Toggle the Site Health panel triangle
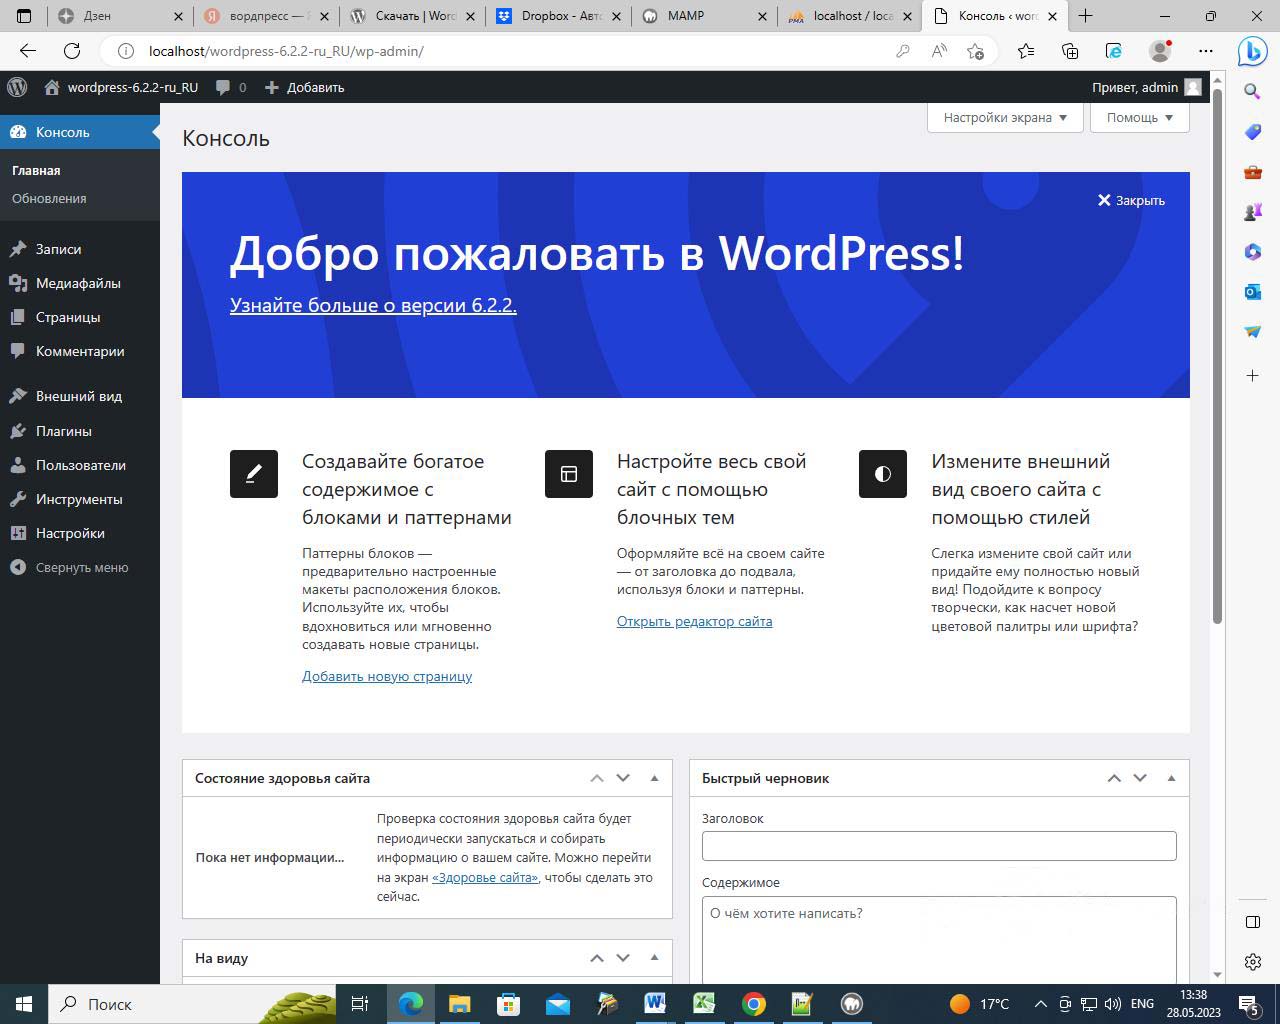Viewport: 1280px width, 1024px height. (655, 778)
